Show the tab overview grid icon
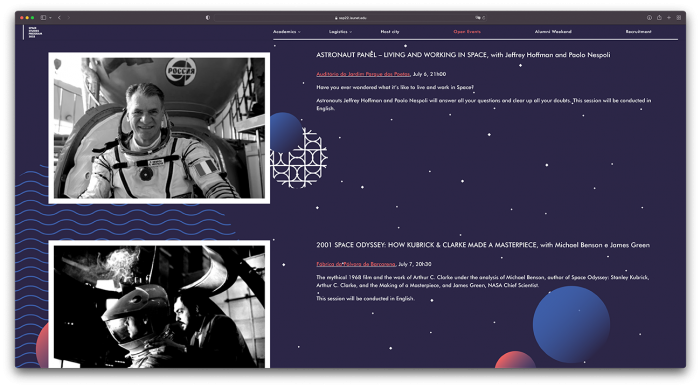Viewport: 700px width, 388px height. [679, 17]
